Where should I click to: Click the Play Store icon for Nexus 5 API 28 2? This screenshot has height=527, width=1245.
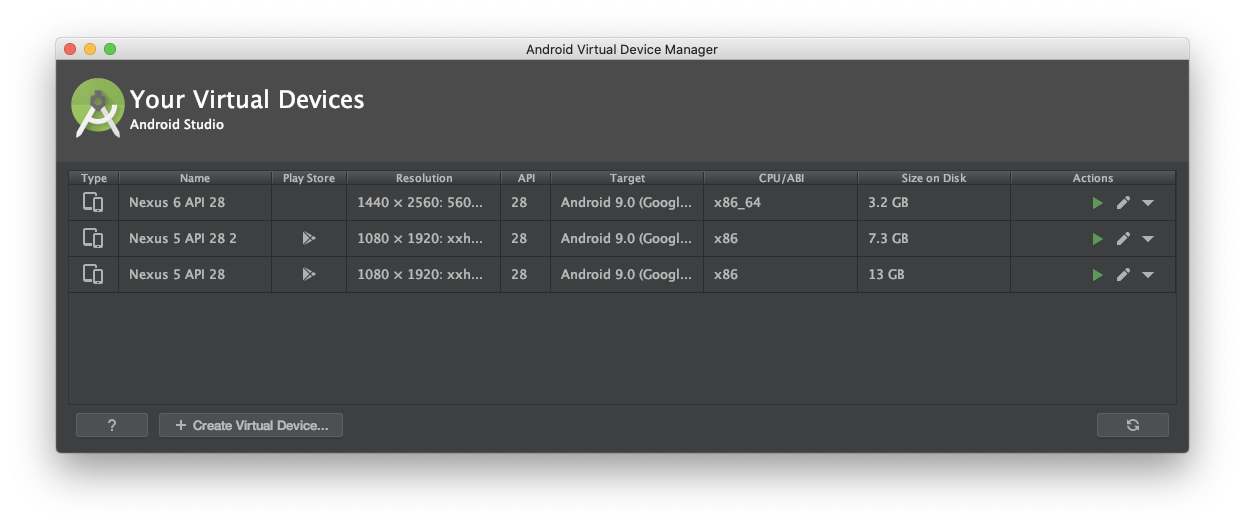tap(309, 239)
